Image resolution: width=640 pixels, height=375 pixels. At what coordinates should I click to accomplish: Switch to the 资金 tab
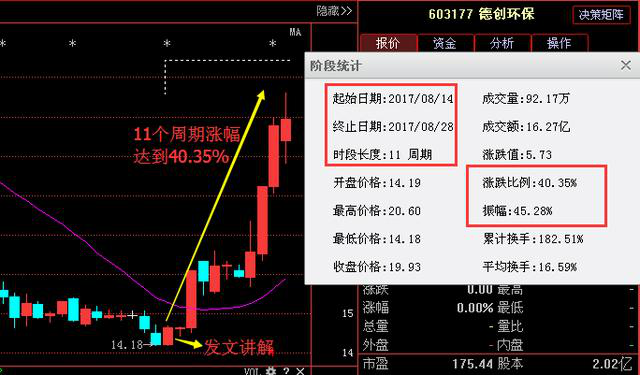click(445, 43)
